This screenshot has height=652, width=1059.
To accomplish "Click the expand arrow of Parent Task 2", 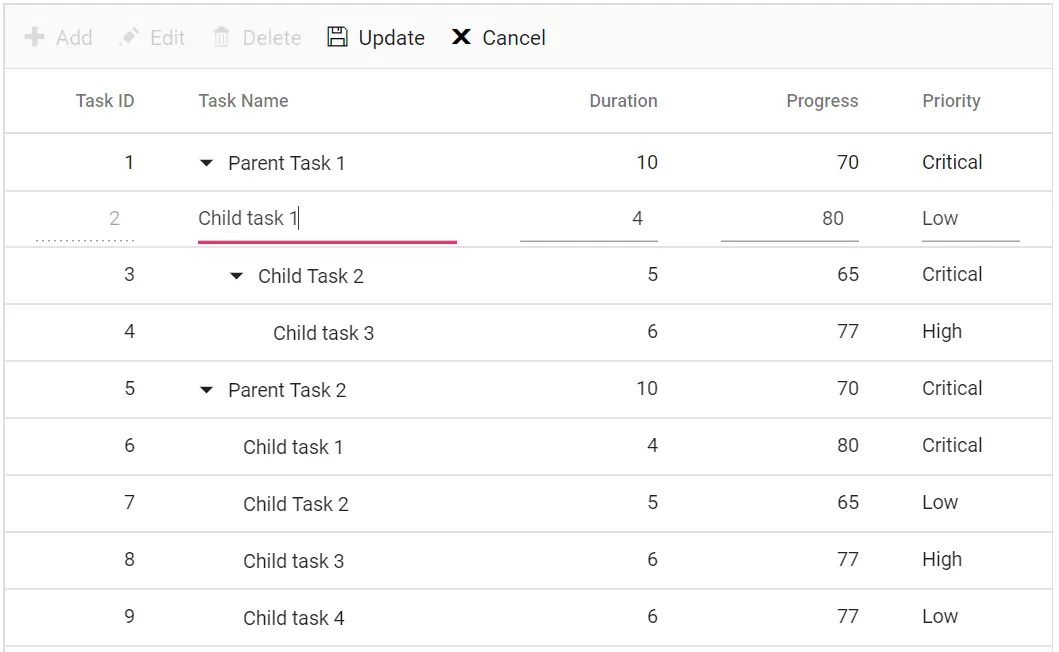I will pos(206,390).
